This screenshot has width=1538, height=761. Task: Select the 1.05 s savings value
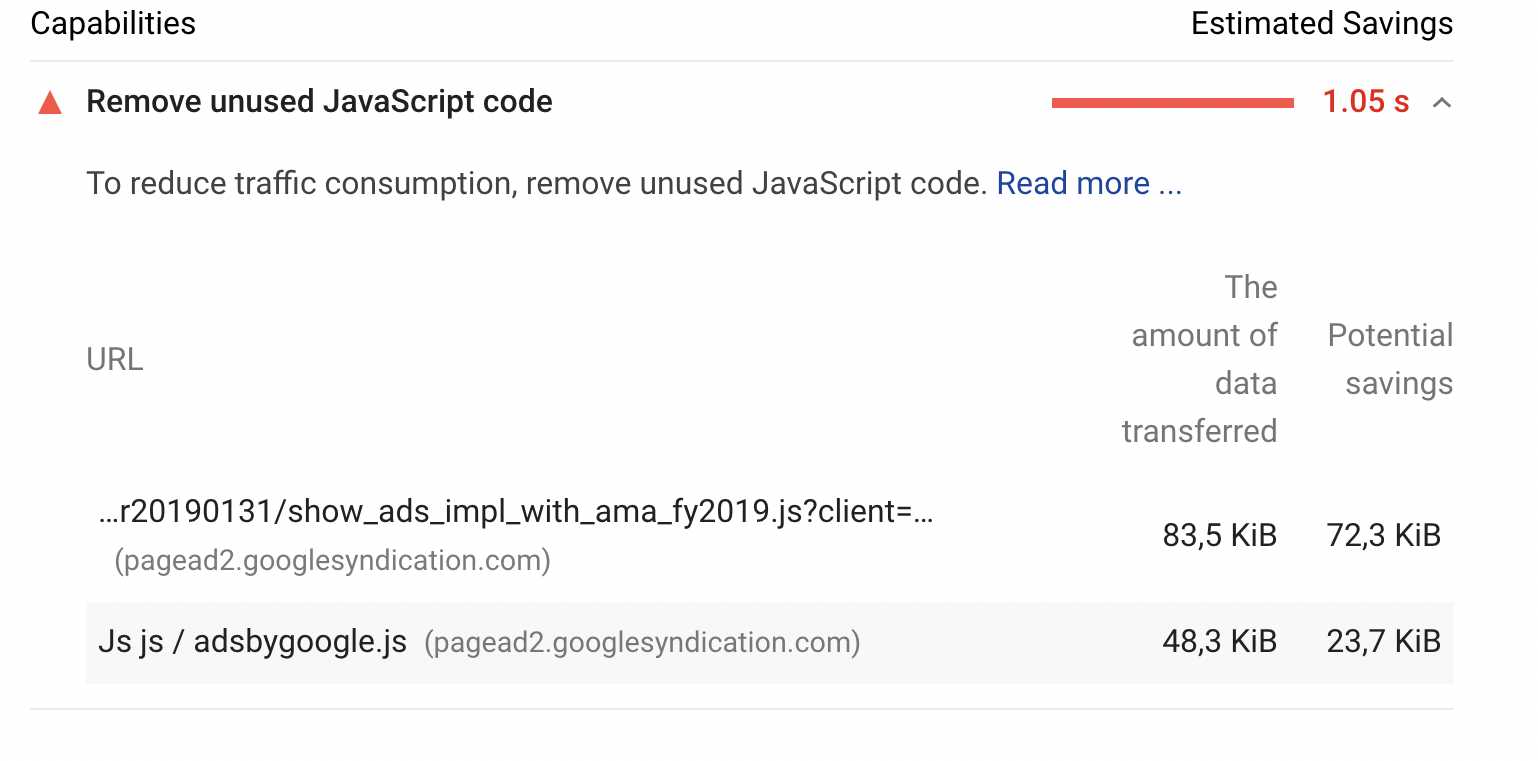pyautogui.click(x=1365, y=102)
